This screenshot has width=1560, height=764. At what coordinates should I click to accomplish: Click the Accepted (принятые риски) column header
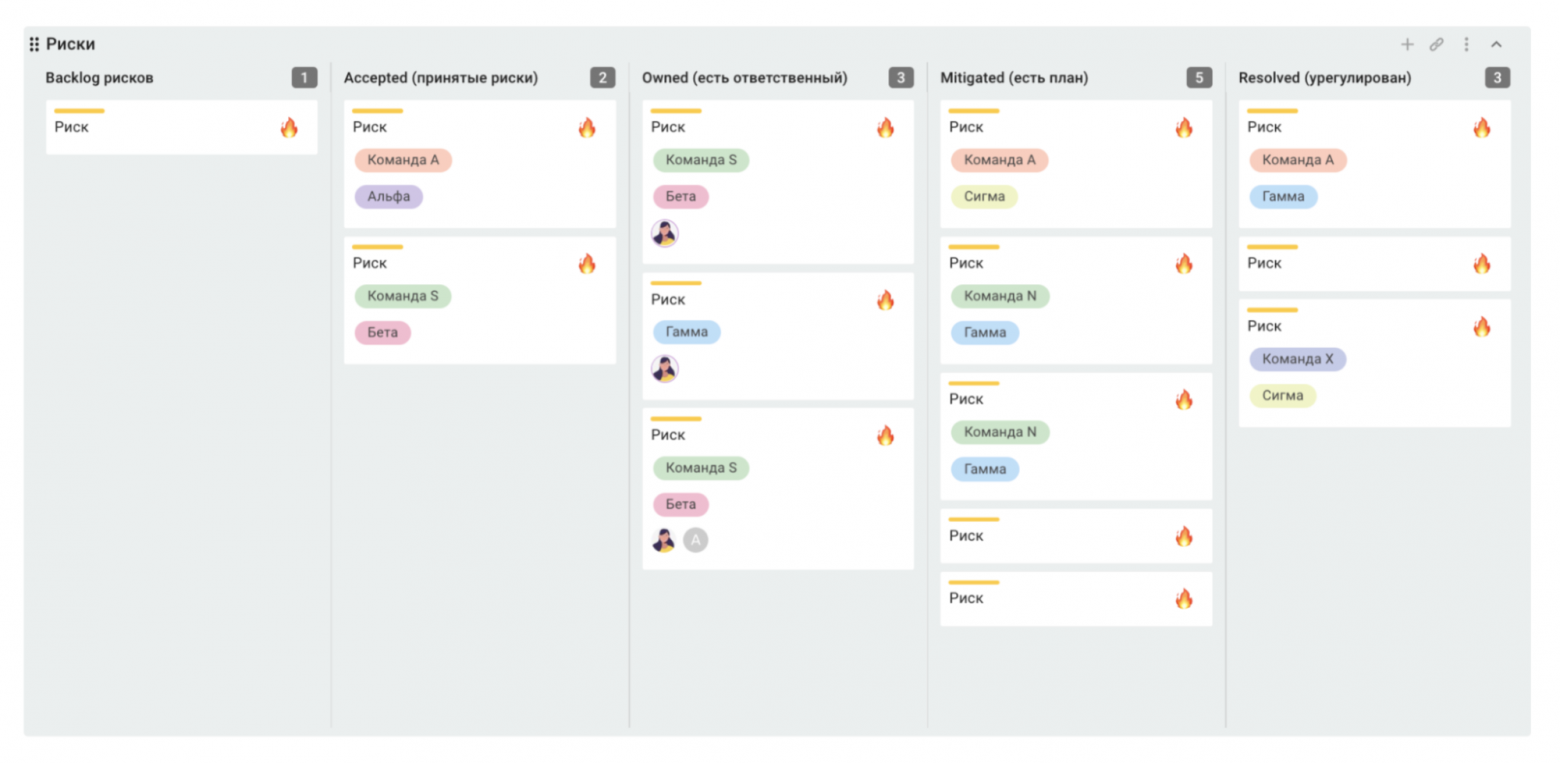(x=441, y=78)
